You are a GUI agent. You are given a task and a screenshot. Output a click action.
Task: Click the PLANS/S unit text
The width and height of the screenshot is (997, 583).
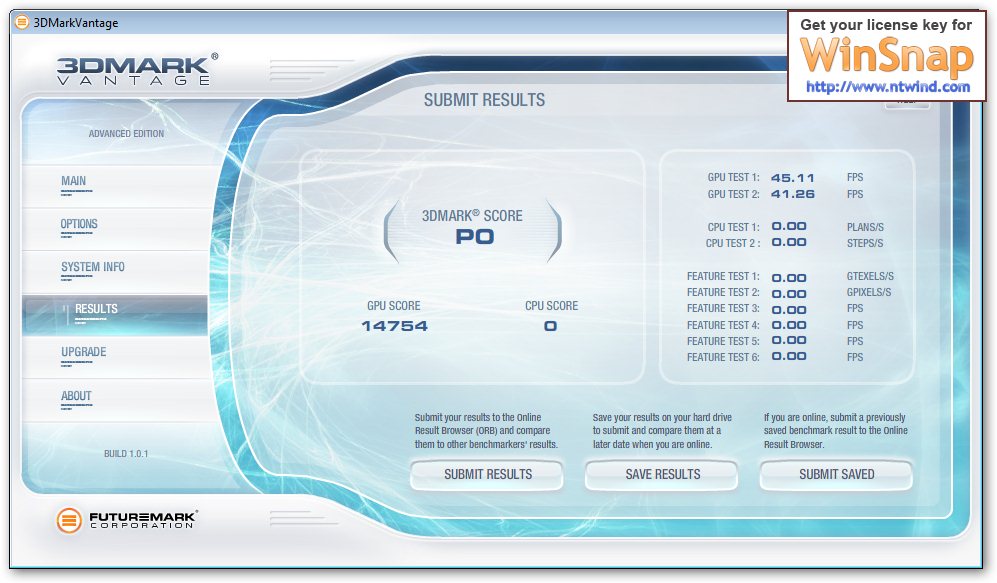pyautogui.click(x=865, y=227)
